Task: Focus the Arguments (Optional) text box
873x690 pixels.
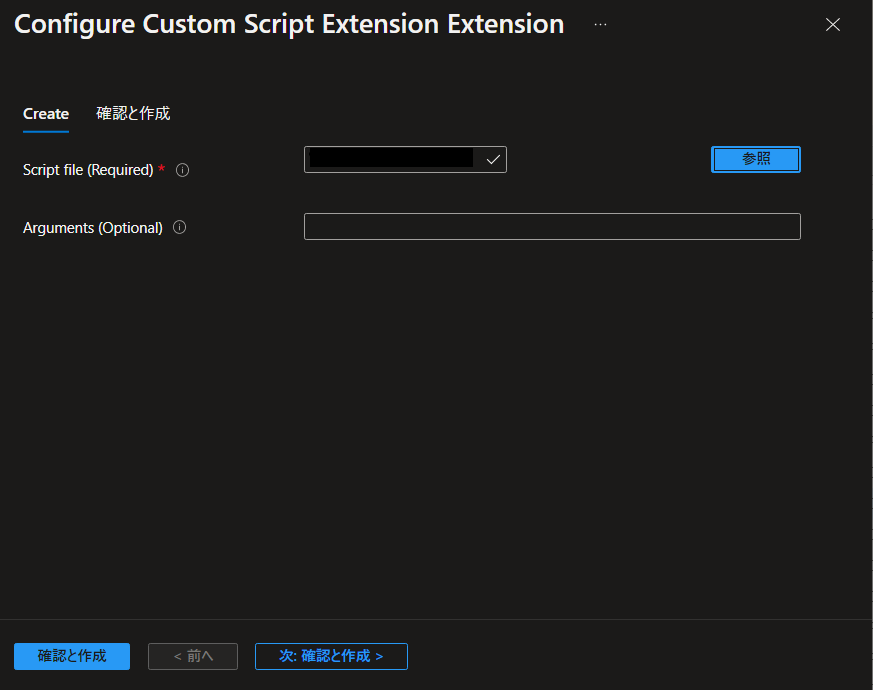Action: pos(552,227)
